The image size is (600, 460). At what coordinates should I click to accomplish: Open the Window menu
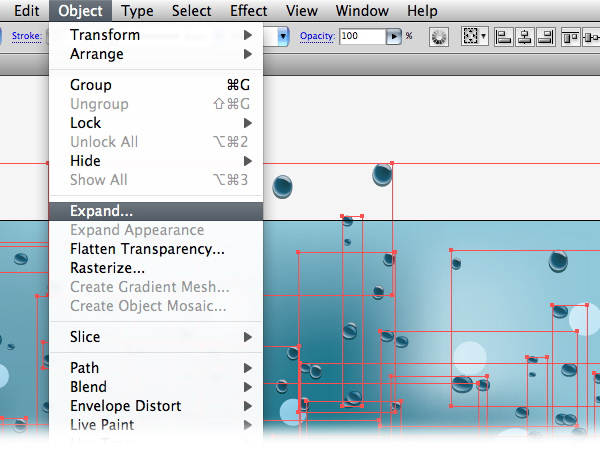[362, 11]
